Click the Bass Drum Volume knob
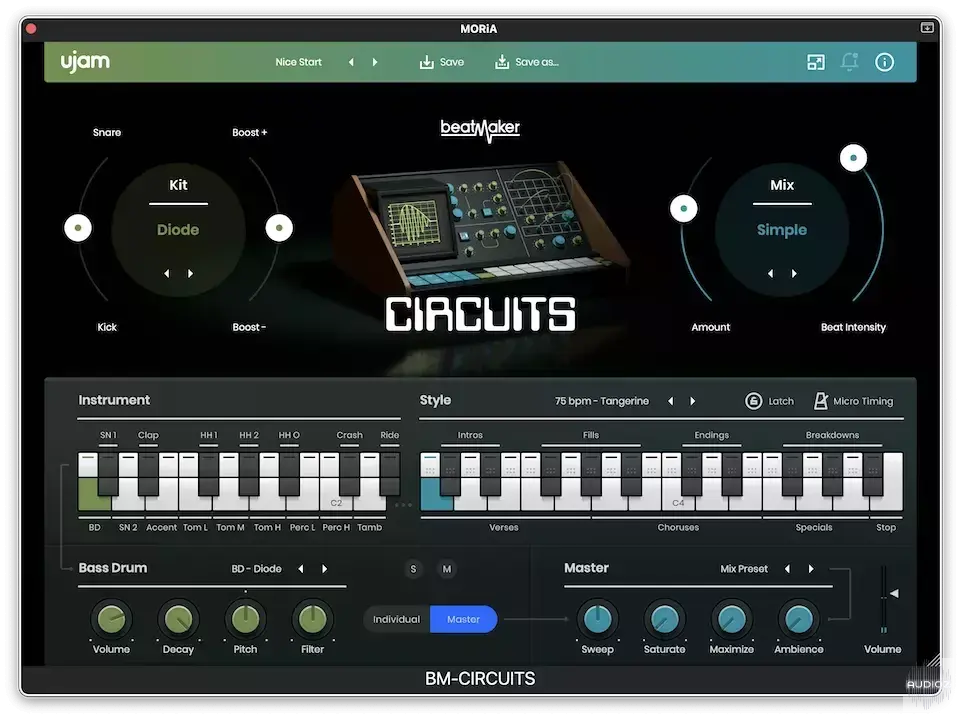Image resolution: width=961 pixels, height=719 pixels. click(x=111, y=619)
